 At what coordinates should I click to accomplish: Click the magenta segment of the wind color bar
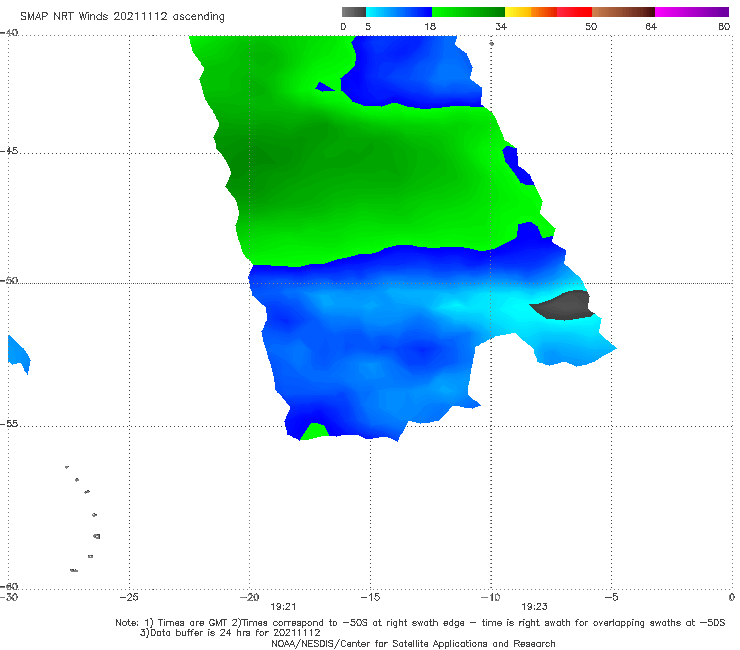(x=691, y=12)
